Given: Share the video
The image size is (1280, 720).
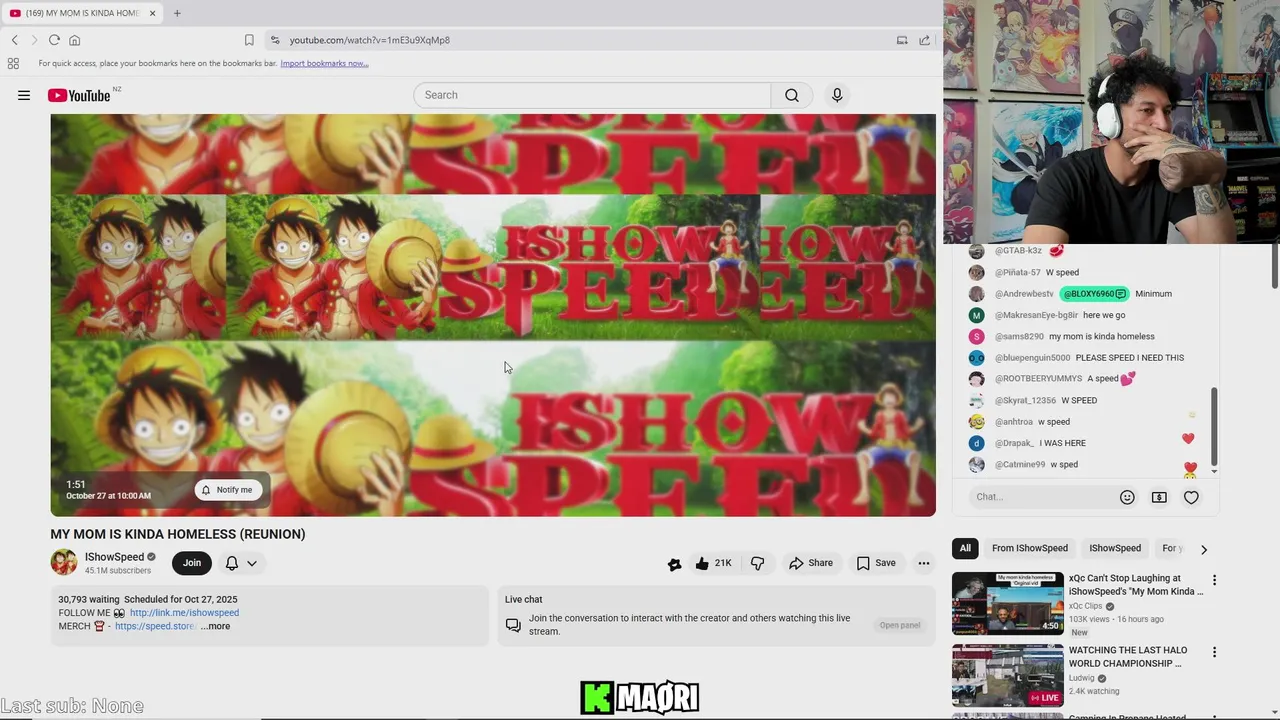Looking at the screenshot, I should coord(811,563).
